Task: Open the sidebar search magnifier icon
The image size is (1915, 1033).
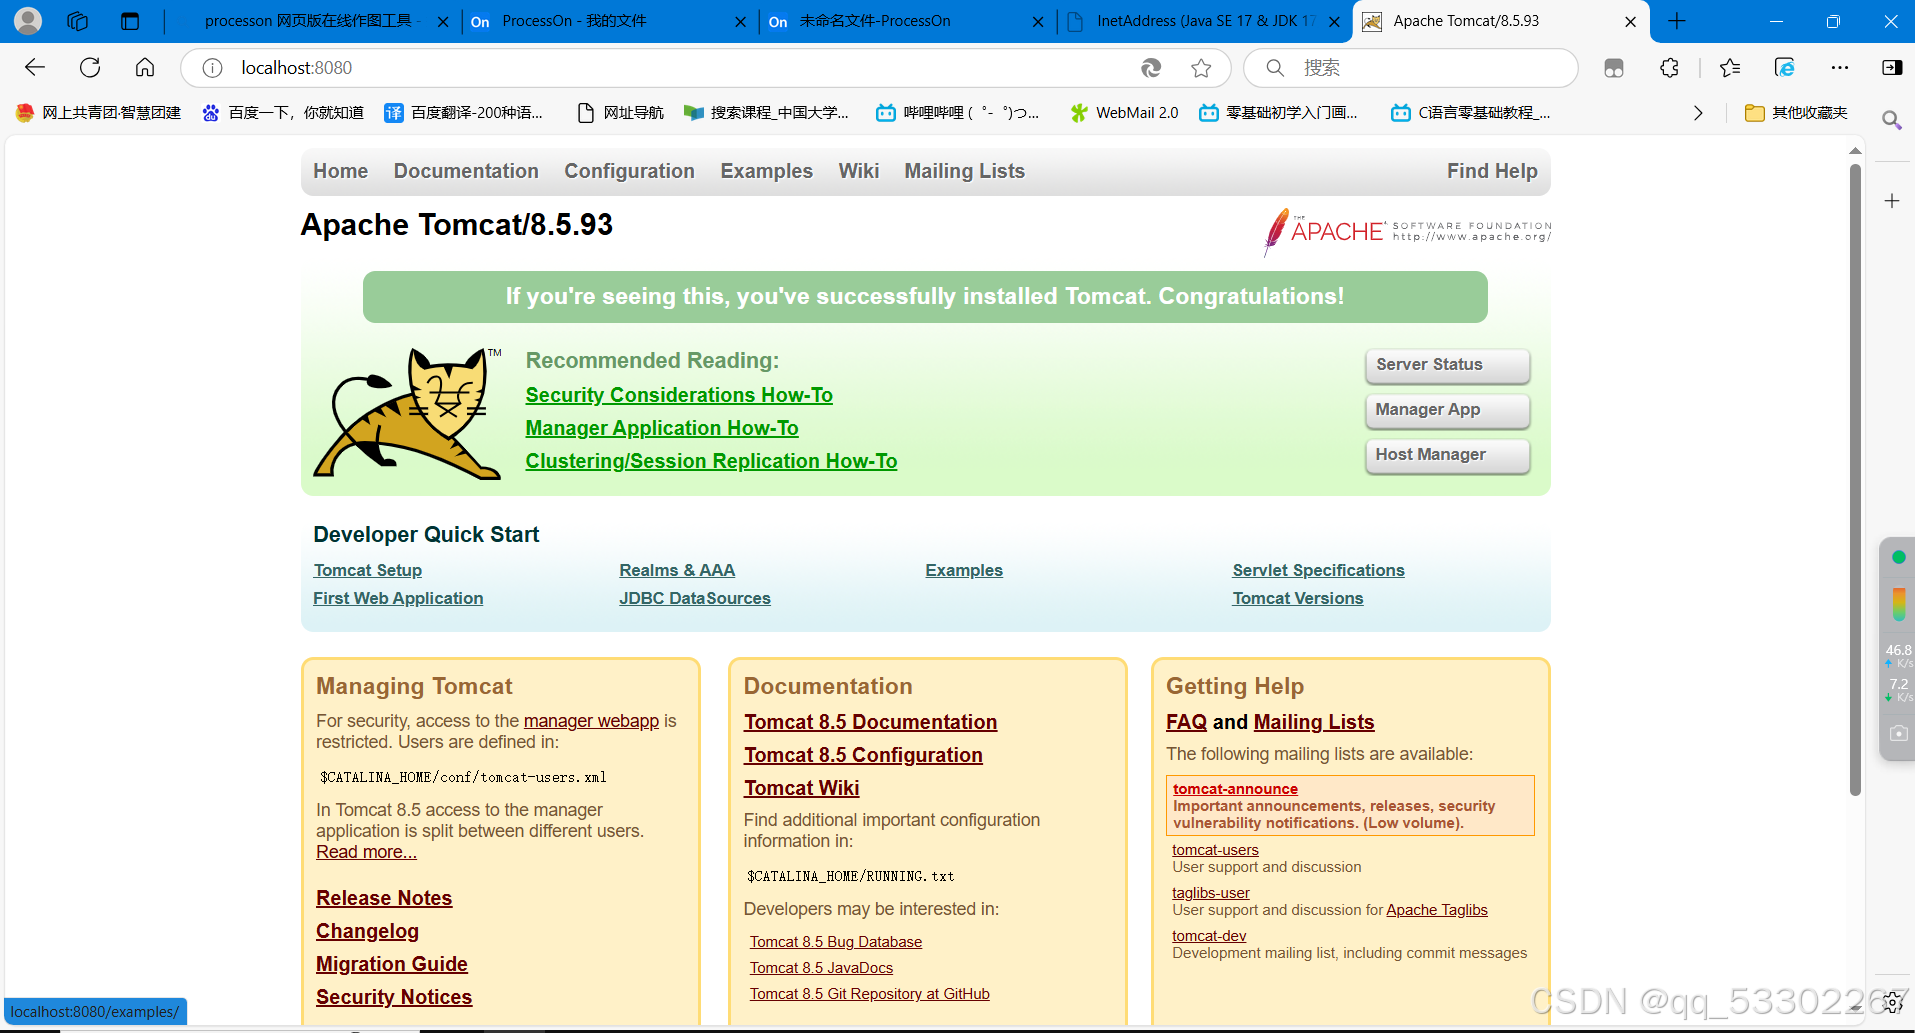Action: (1891, 120)
